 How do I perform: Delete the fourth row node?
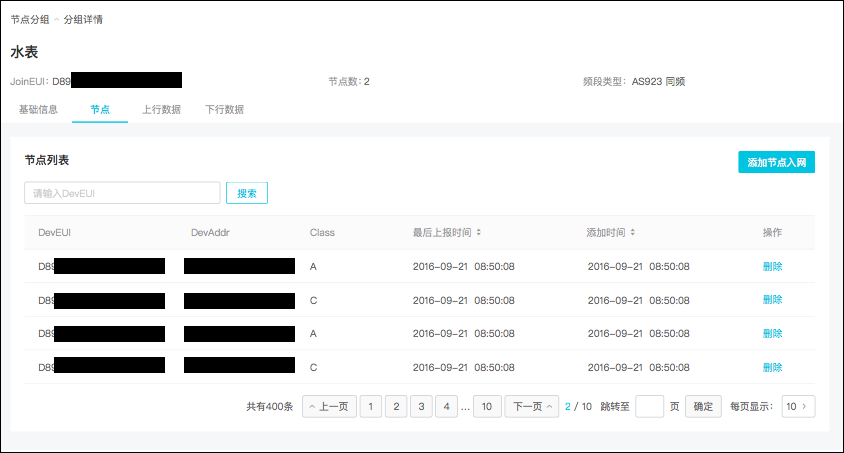(772, 367)
